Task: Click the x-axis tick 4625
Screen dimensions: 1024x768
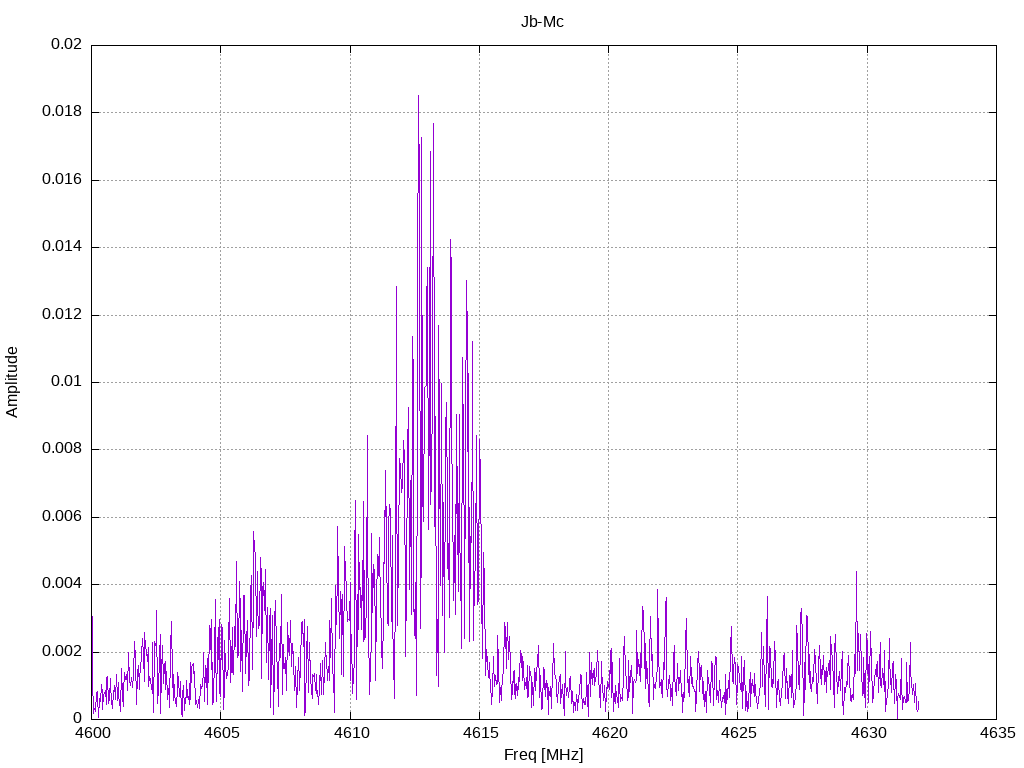Action: coord(739,733)
